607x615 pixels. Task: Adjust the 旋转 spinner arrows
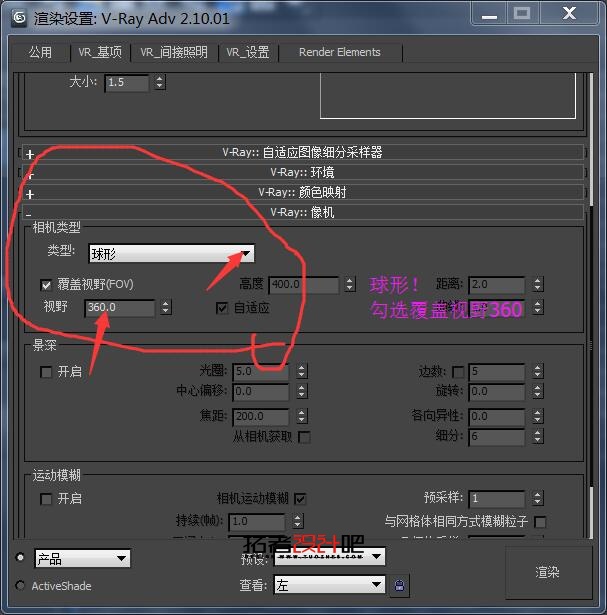538,392
